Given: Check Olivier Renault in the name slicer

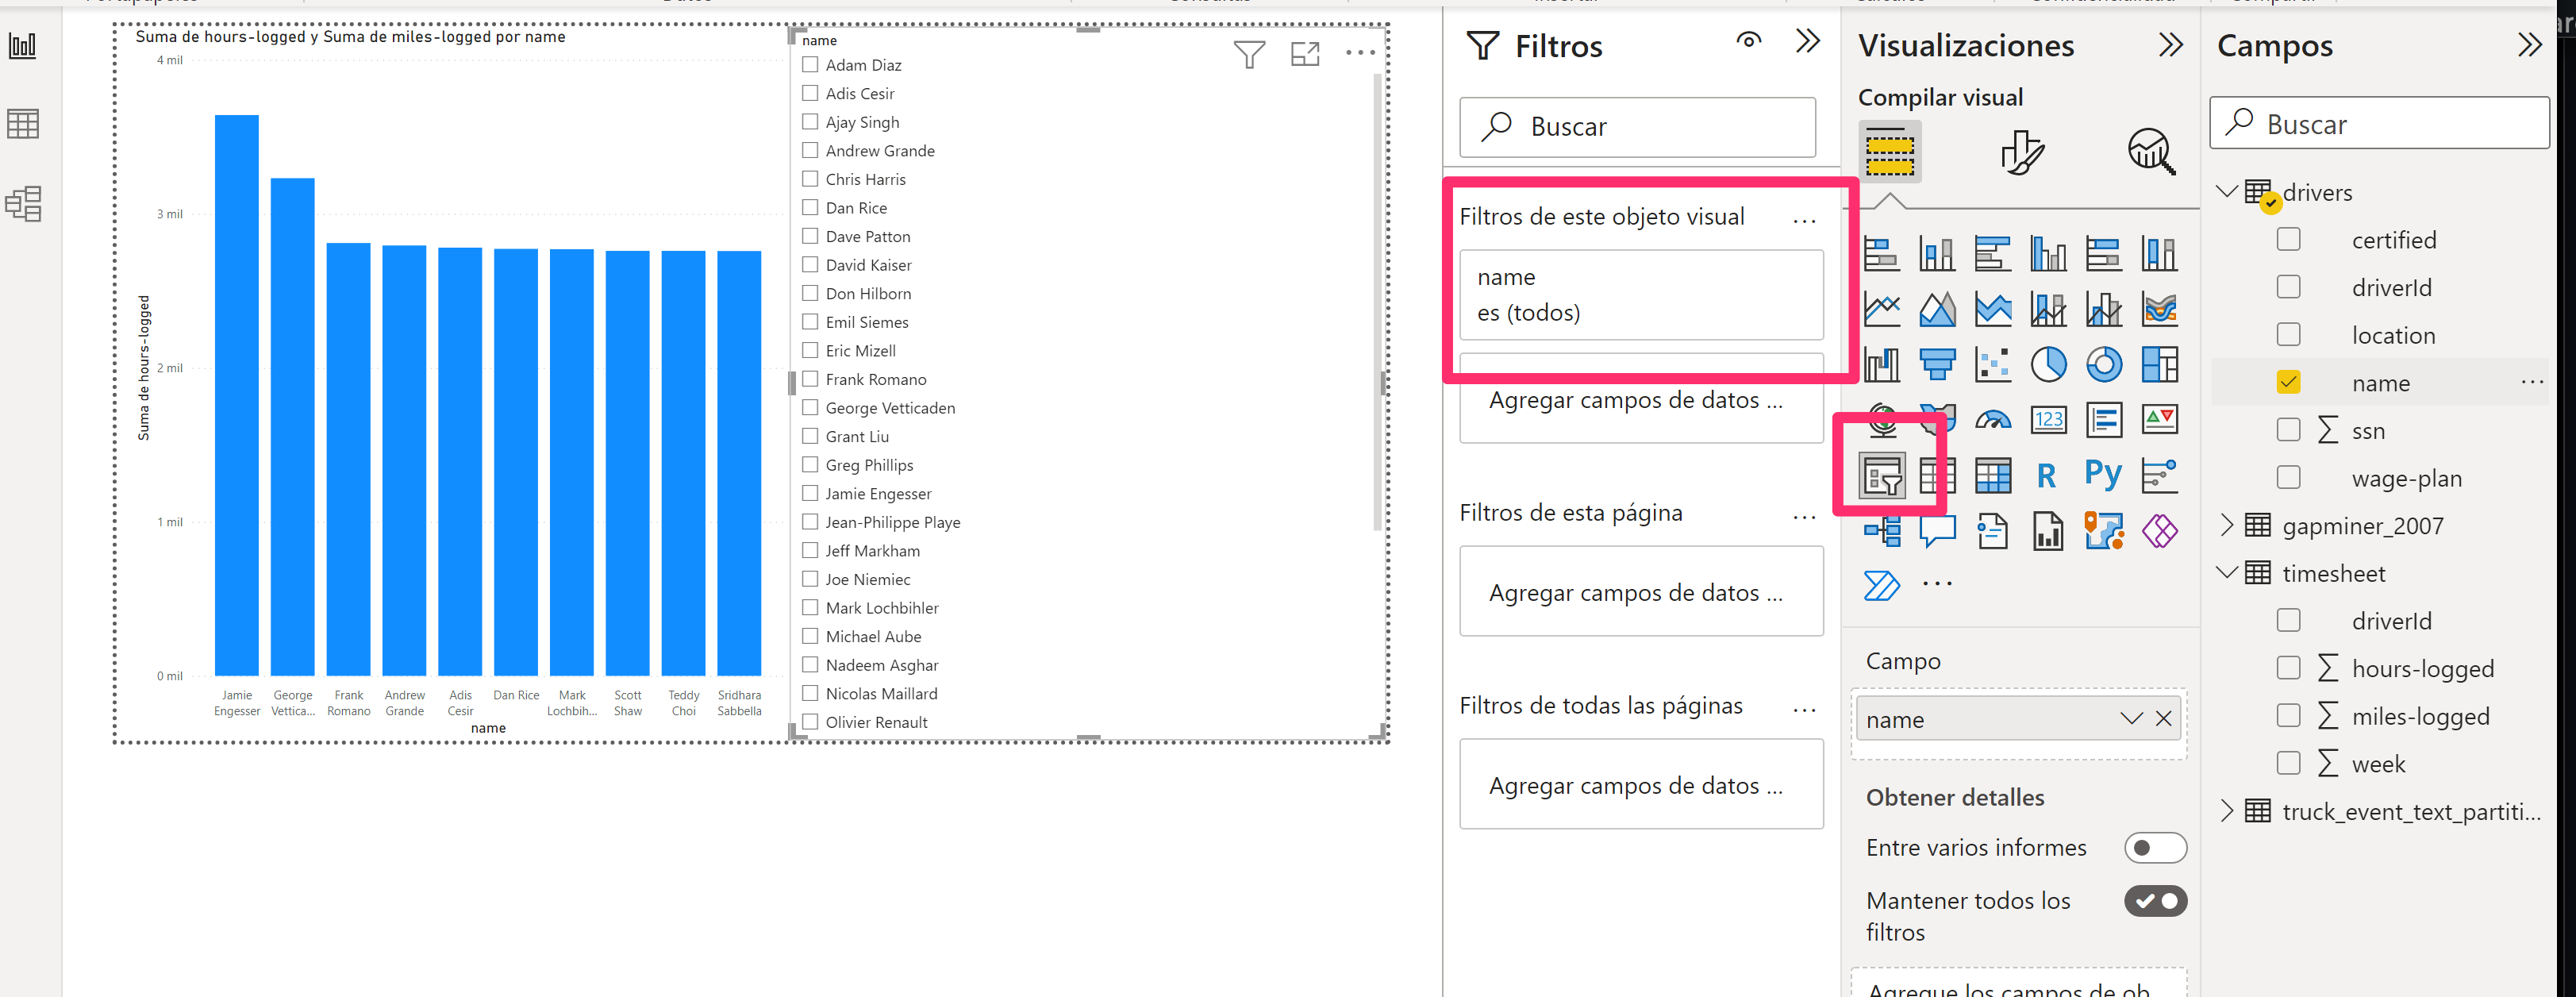Looking at the screenshot, I should pos(810,722).
